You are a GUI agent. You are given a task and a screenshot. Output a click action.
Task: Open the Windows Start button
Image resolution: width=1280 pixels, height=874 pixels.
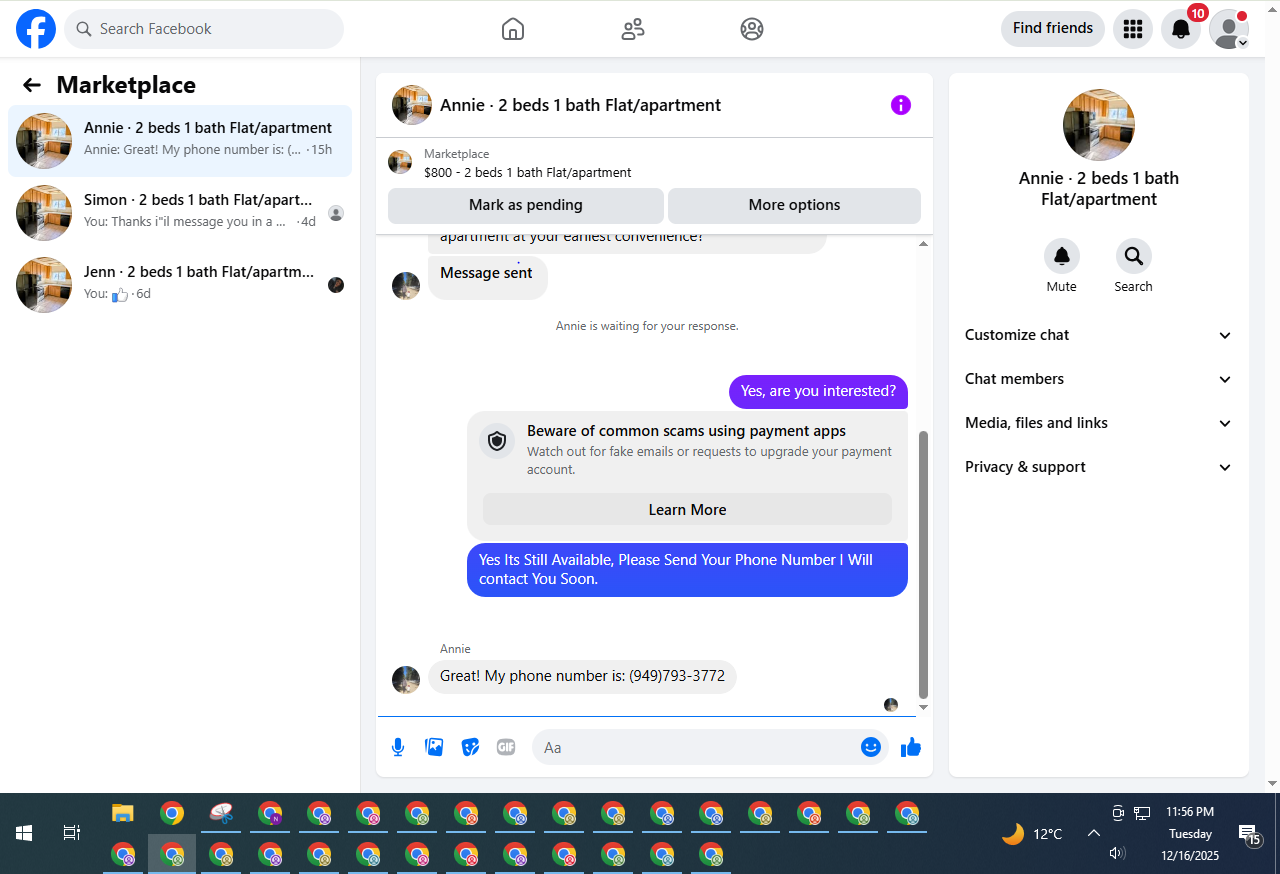(24, 833)
